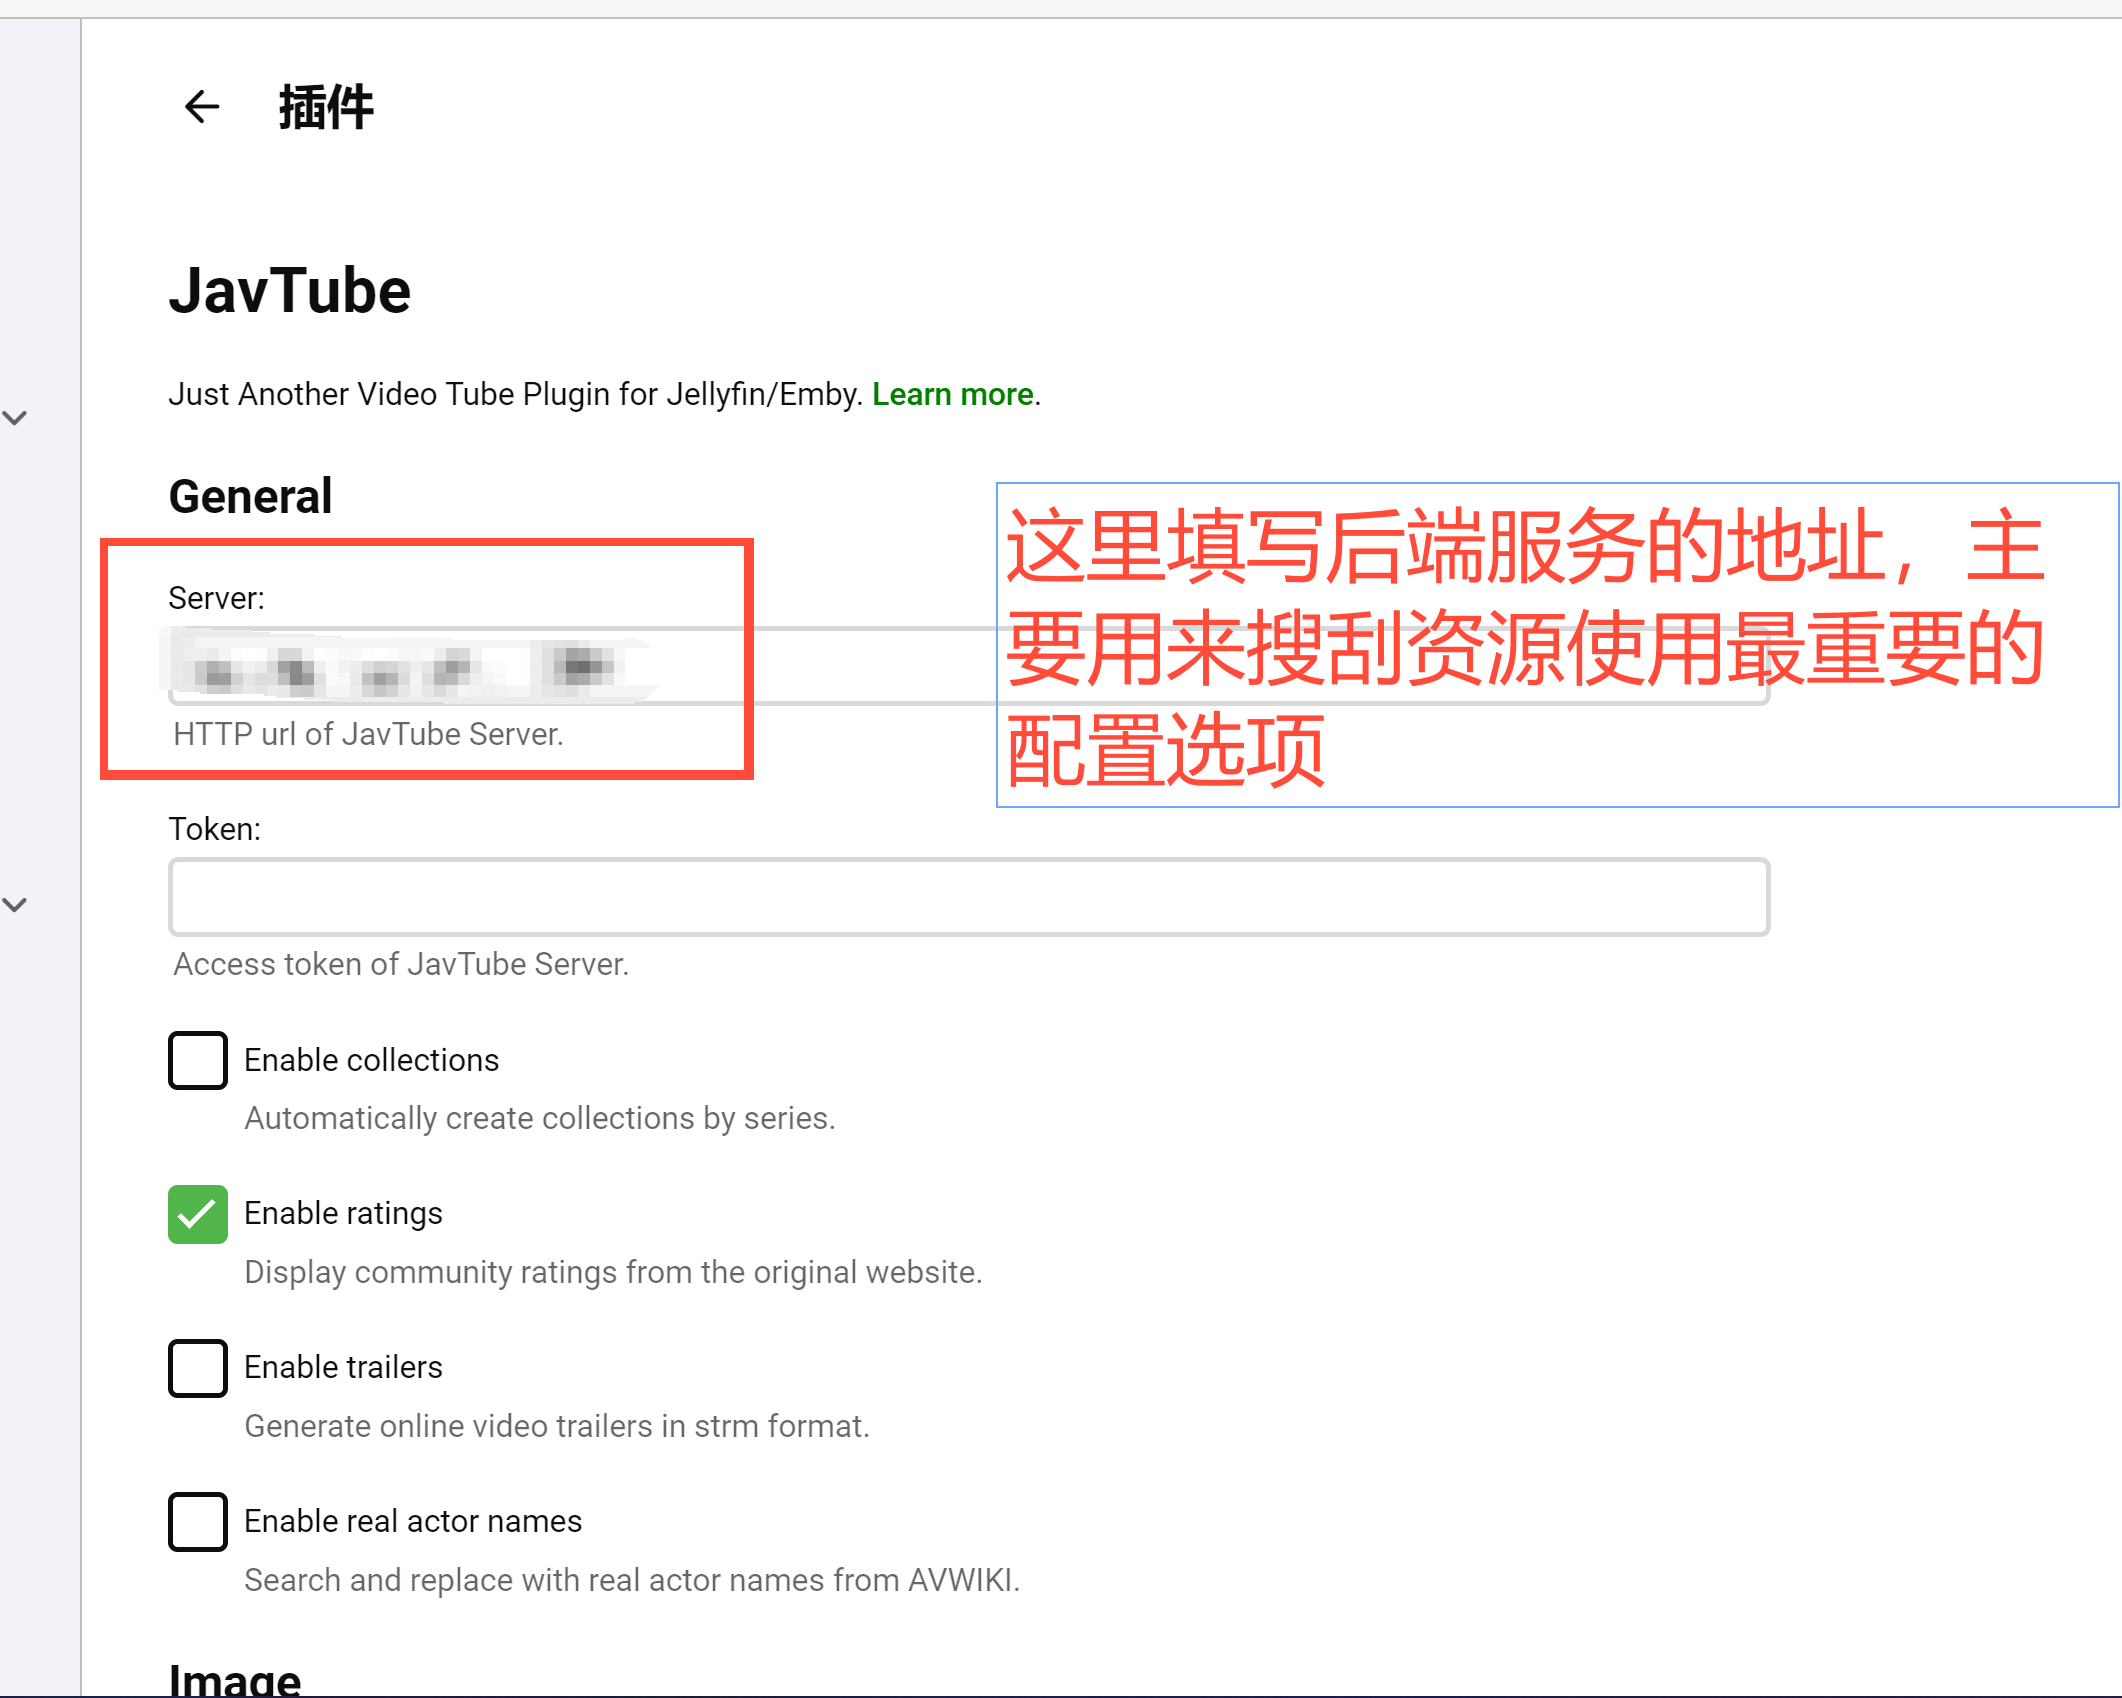Expand the lower sidebar chevron

coord(15,905)
